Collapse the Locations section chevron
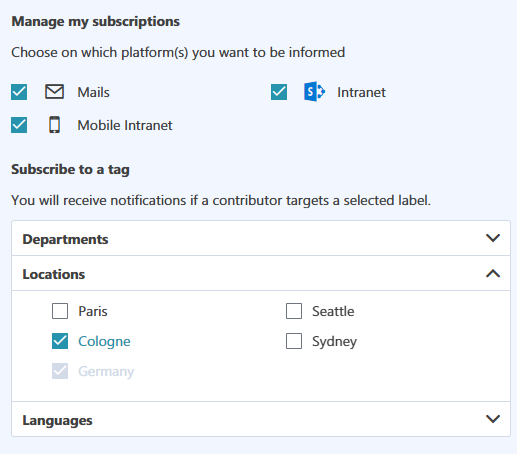The height and width of the screenshot is (454, 517). coord(493,274)
